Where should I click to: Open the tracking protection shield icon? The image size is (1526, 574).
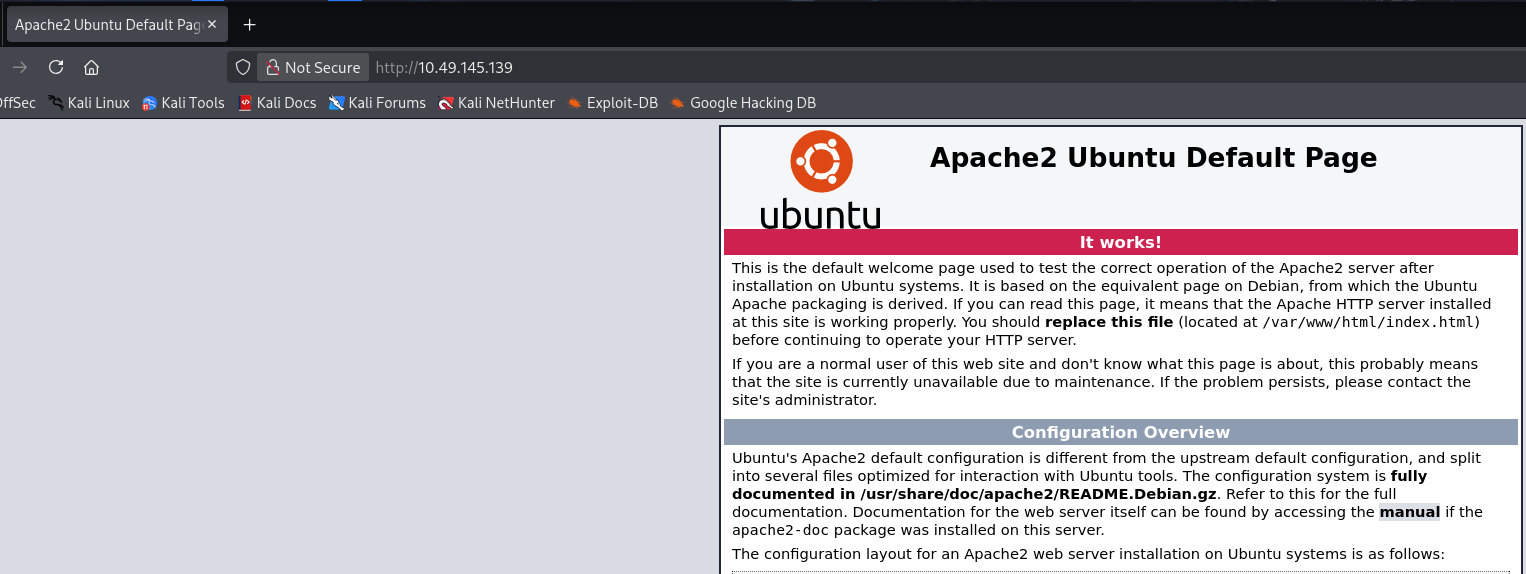(x=242, y=67)
